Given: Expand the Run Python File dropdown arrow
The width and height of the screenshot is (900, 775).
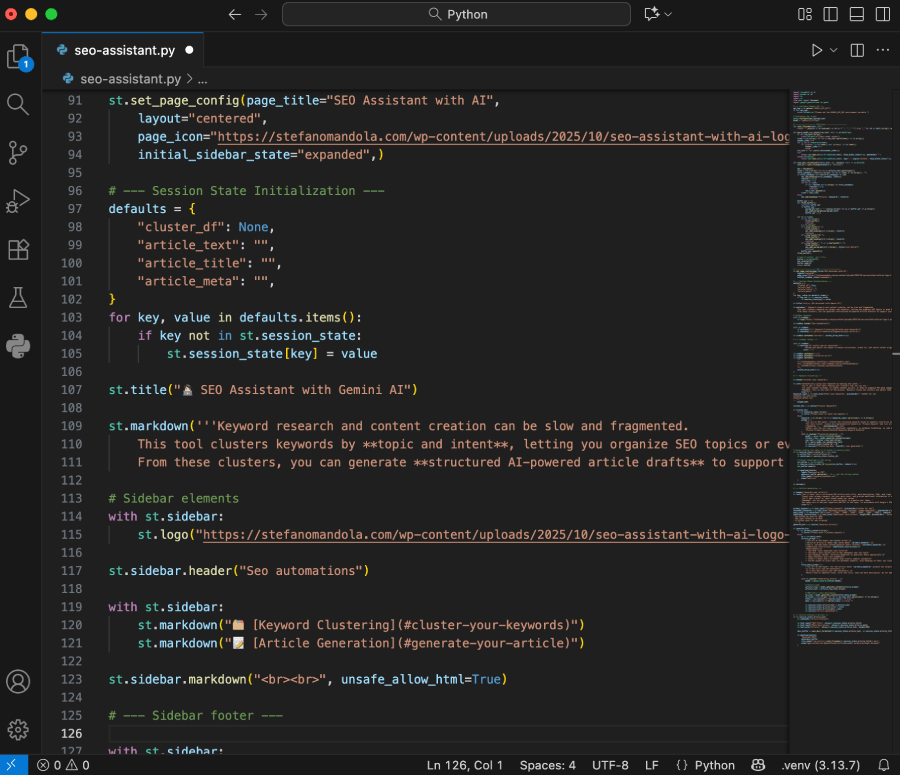Looking at the screenshot, I should click(x=833, y=50).
